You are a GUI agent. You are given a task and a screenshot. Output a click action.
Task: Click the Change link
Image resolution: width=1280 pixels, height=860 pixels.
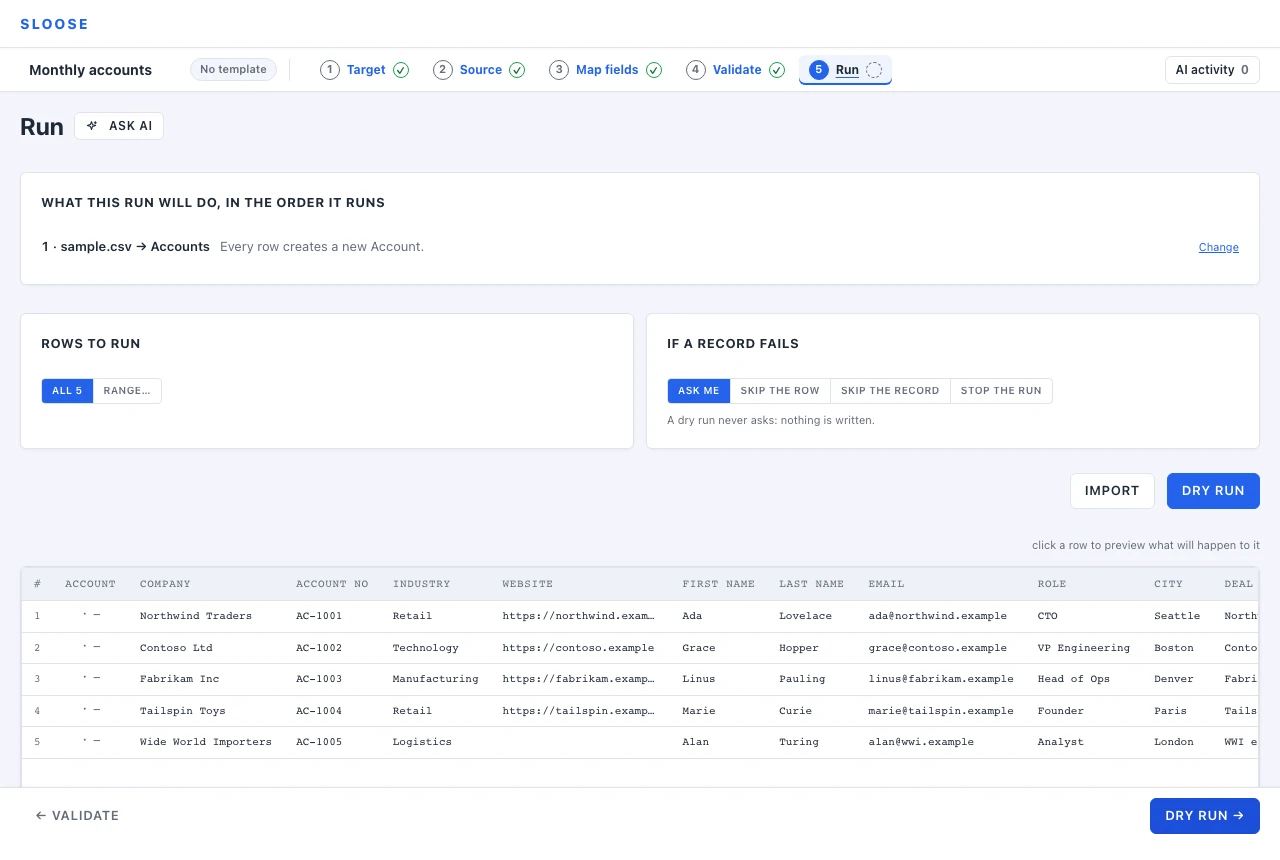pyautogui.click(x=1218, y=247)
